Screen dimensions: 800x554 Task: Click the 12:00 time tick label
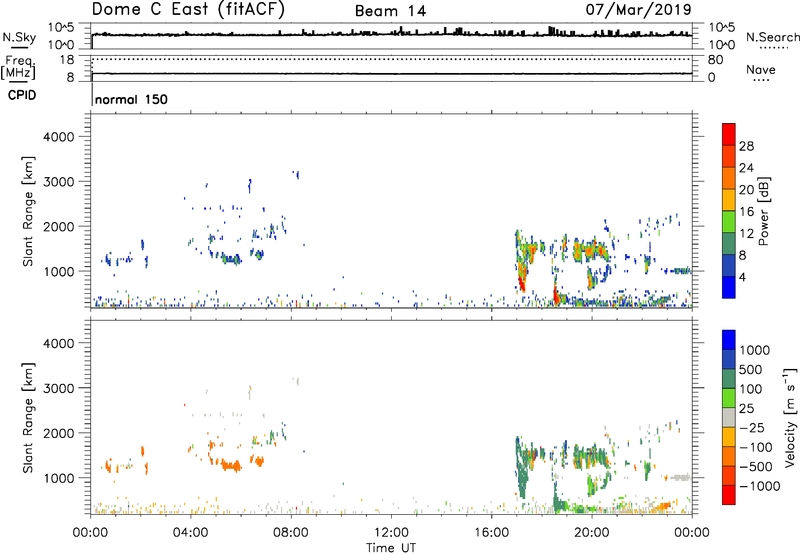(x=391, y=533)
